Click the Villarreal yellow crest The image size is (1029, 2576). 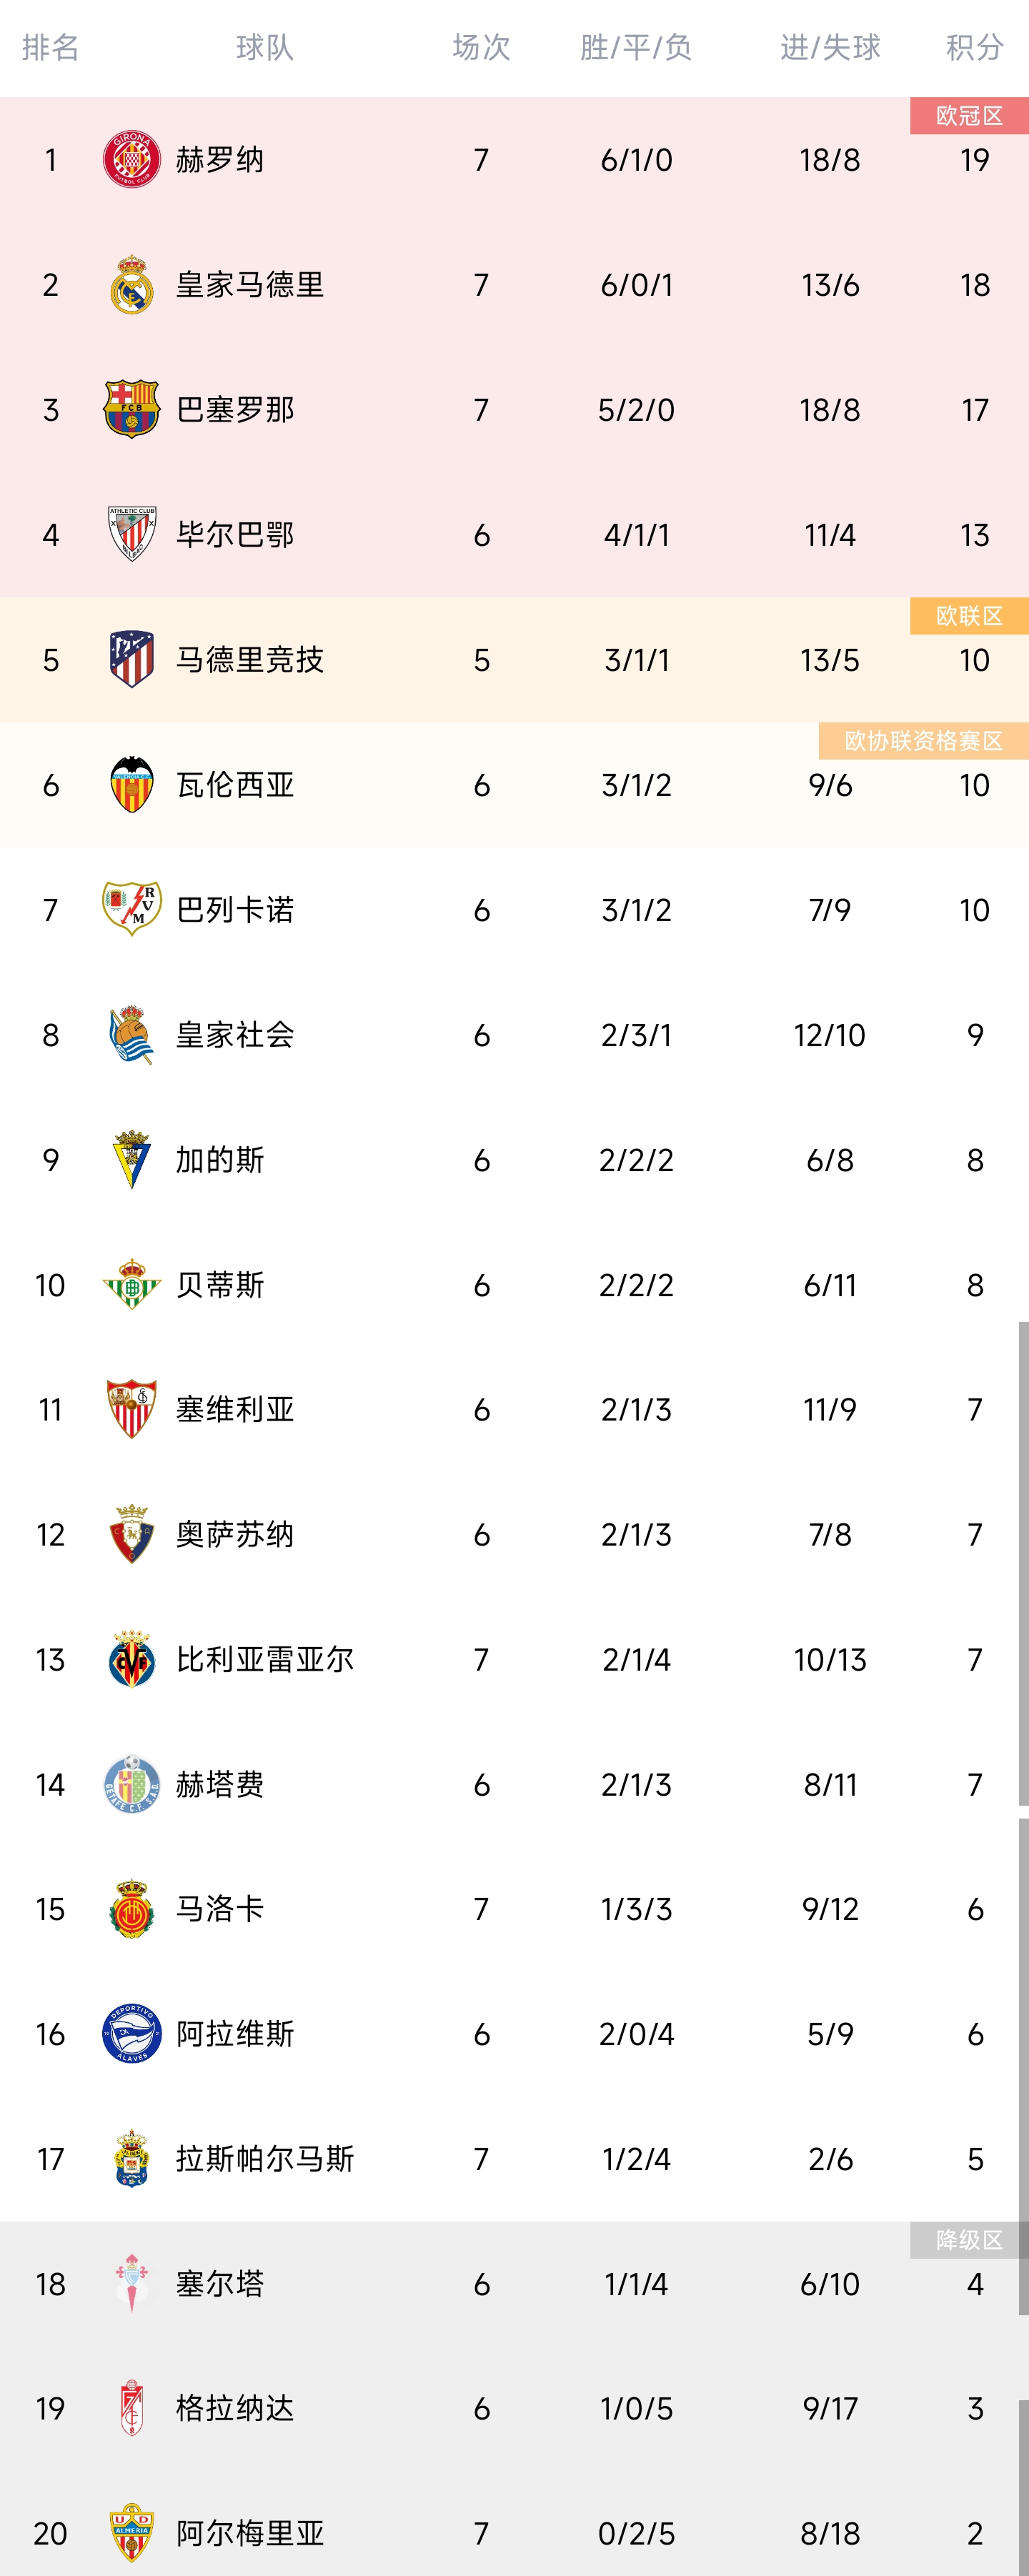(x=131, y=1659)
